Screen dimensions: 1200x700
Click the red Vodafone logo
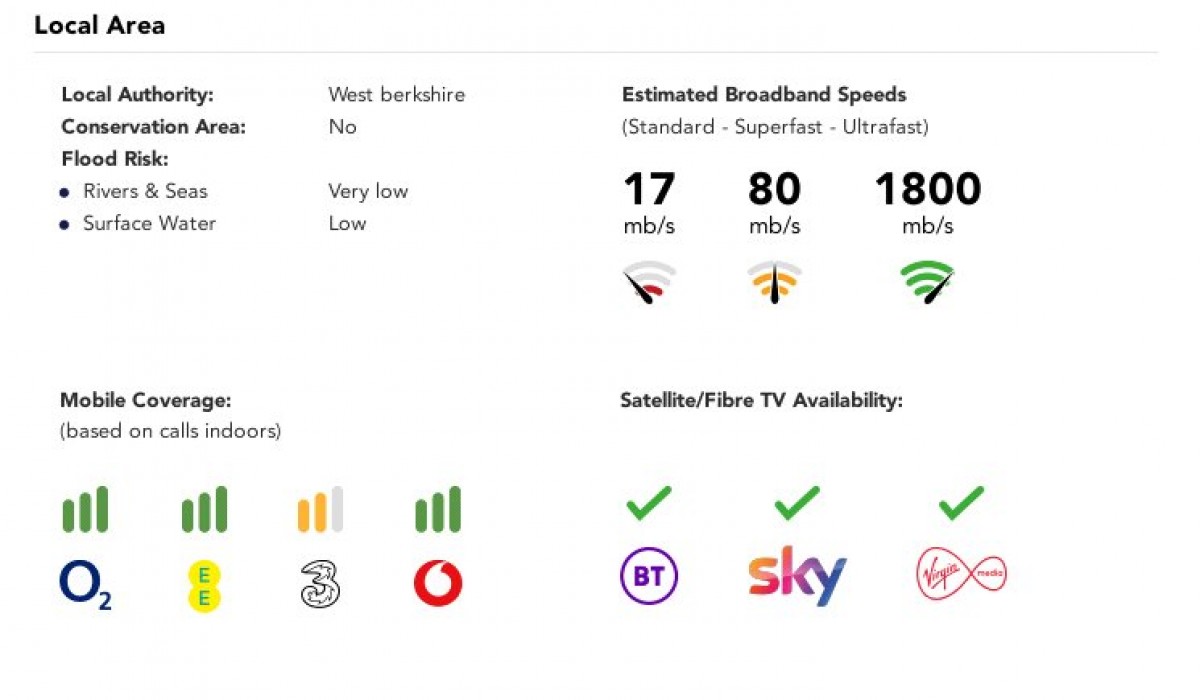pos(438,584)
